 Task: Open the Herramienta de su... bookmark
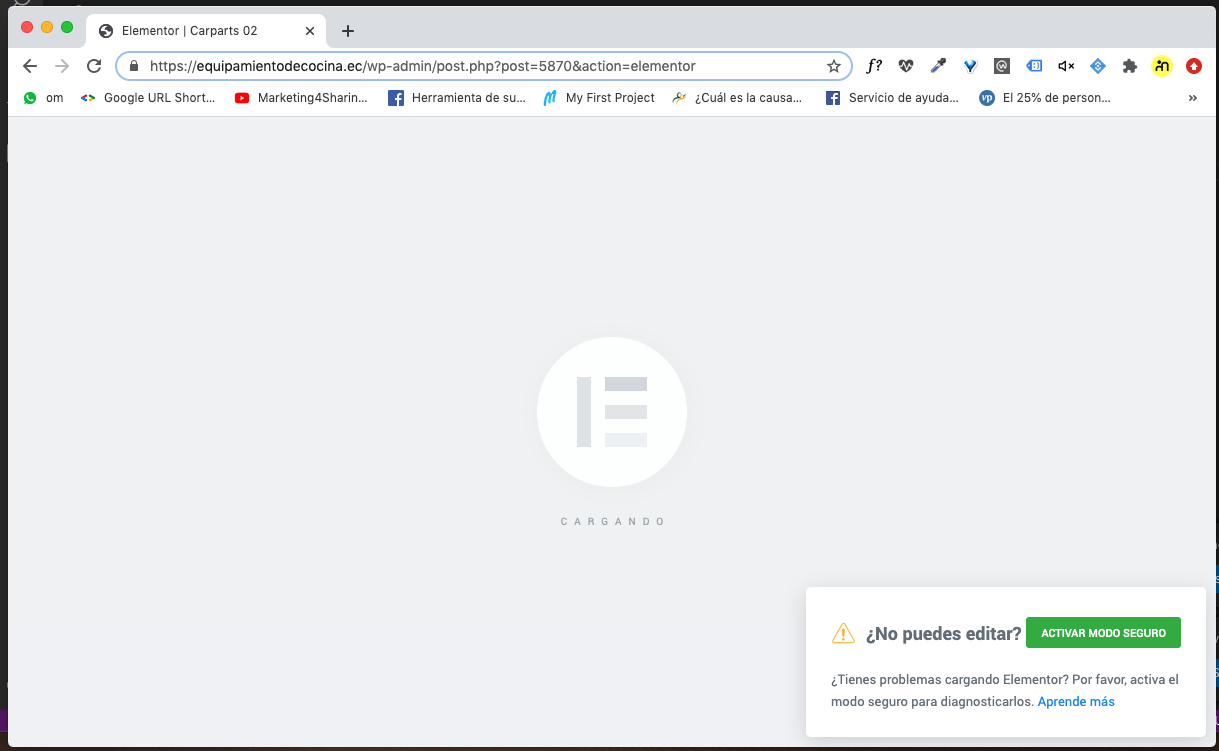click(457, 98)
